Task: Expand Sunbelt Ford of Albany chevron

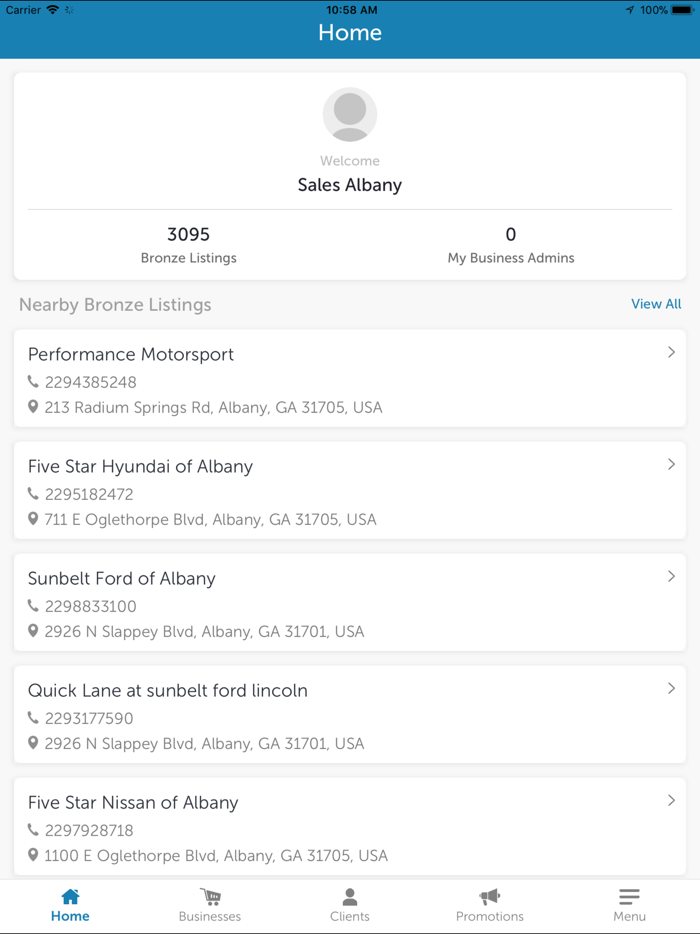Action: click(x=671, y=576)
